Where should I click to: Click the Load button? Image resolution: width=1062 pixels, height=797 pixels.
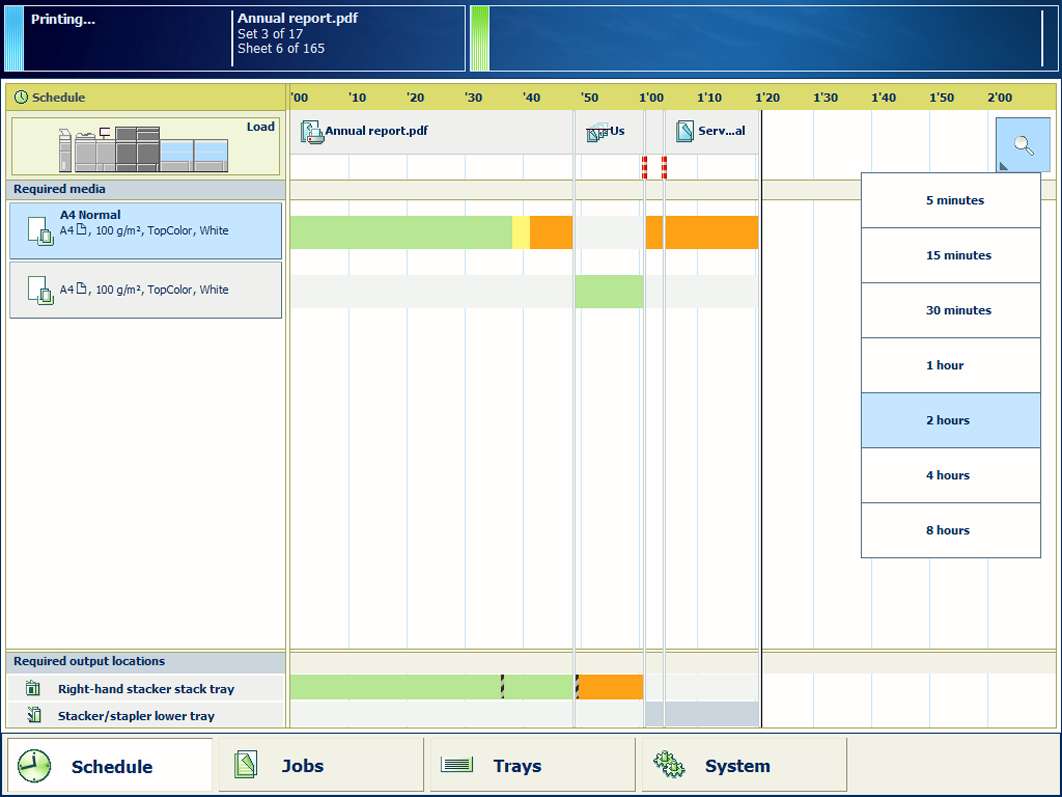[260, 127]
